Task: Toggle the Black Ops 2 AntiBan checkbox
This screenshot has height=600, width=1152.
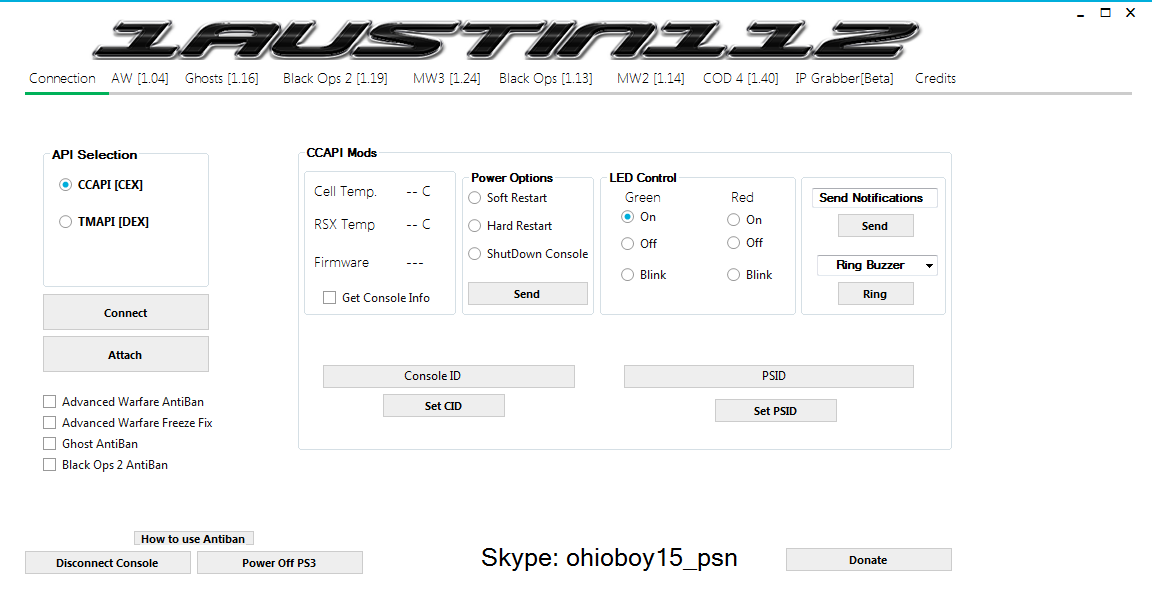Action: (x=50, y=465)
